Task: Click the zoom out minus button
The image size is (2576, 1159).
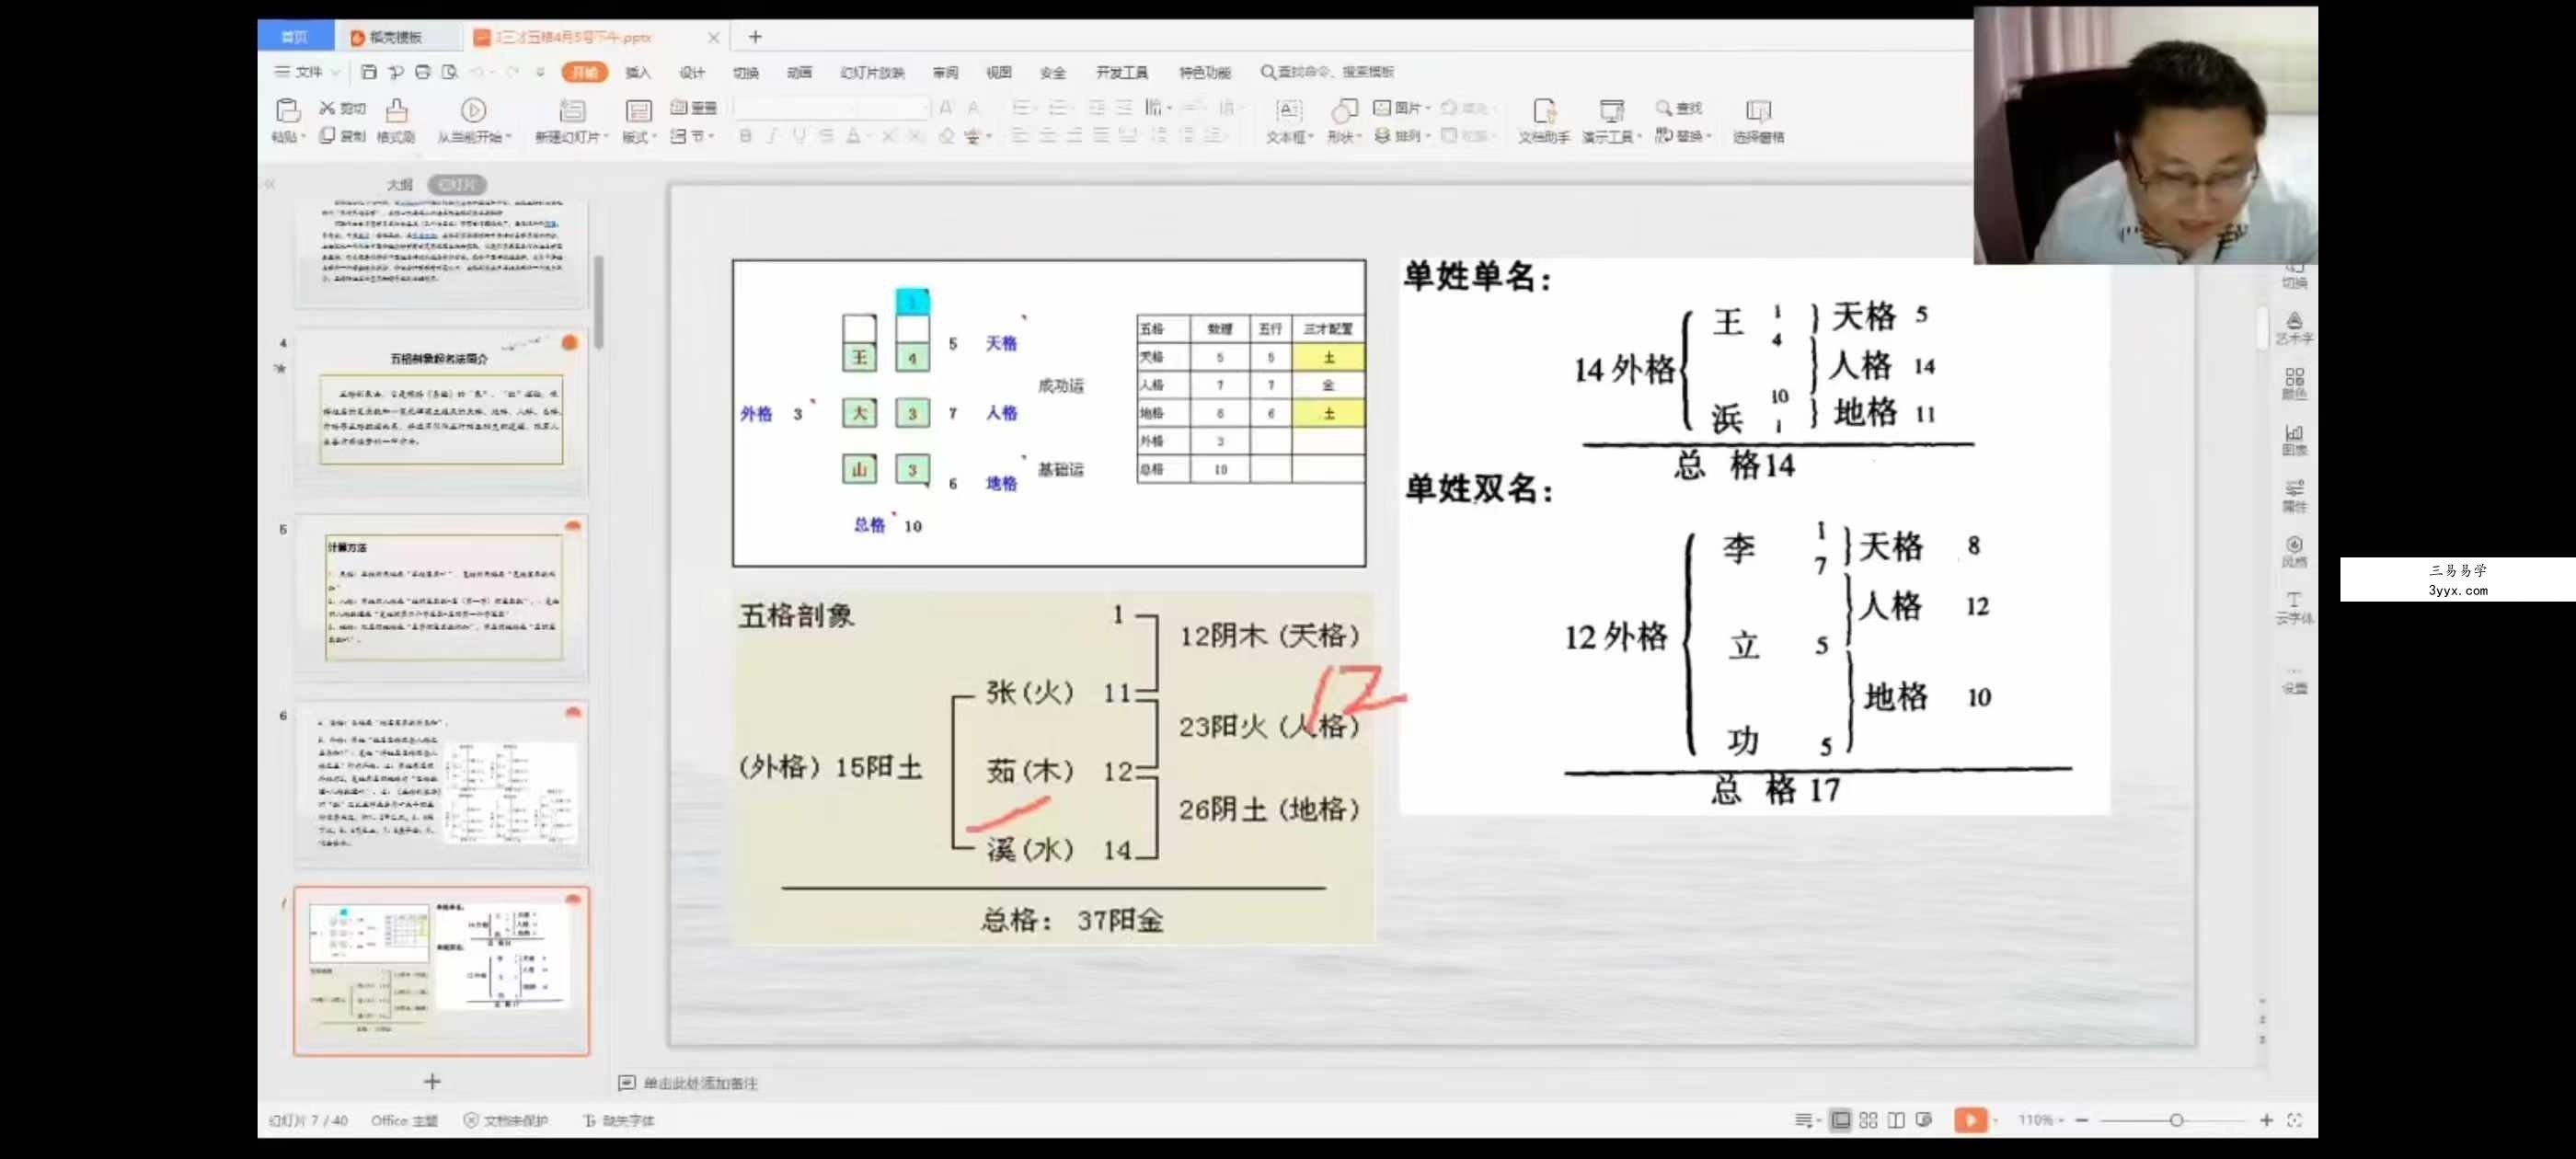Action: [x=2082, y=1120]
